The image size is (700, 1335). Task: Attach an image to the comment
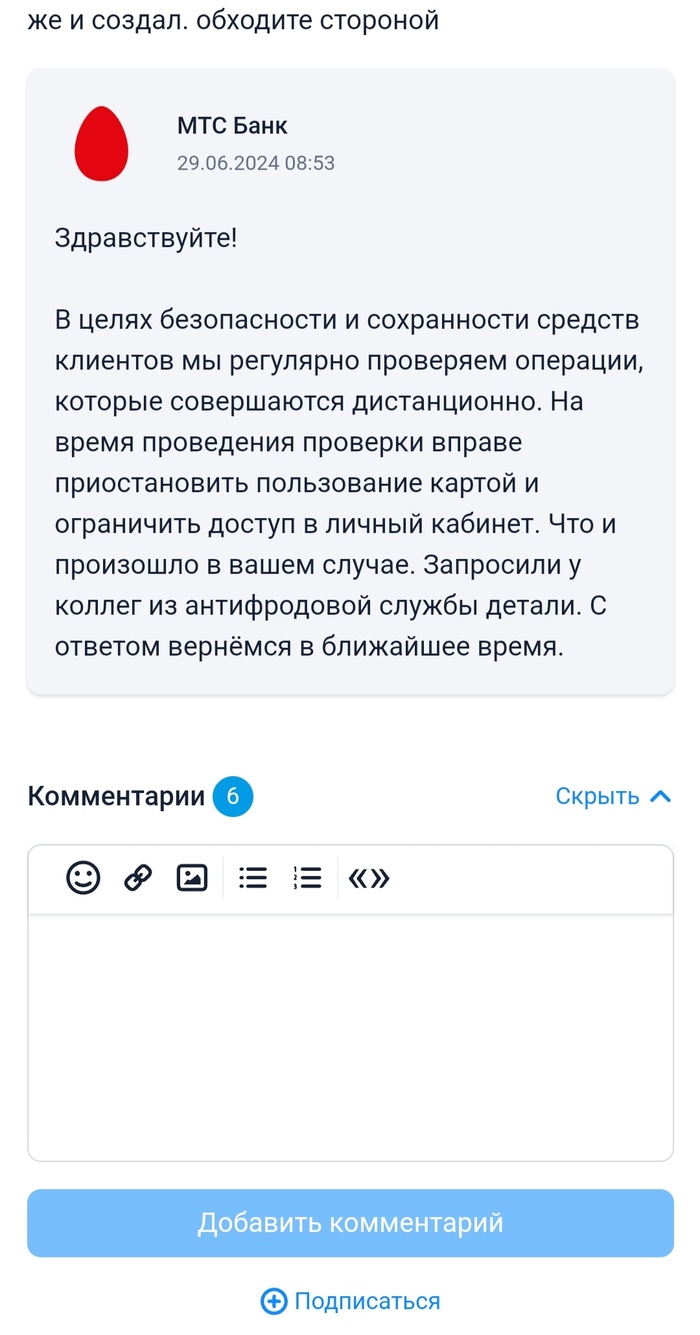tap(192, 878)
